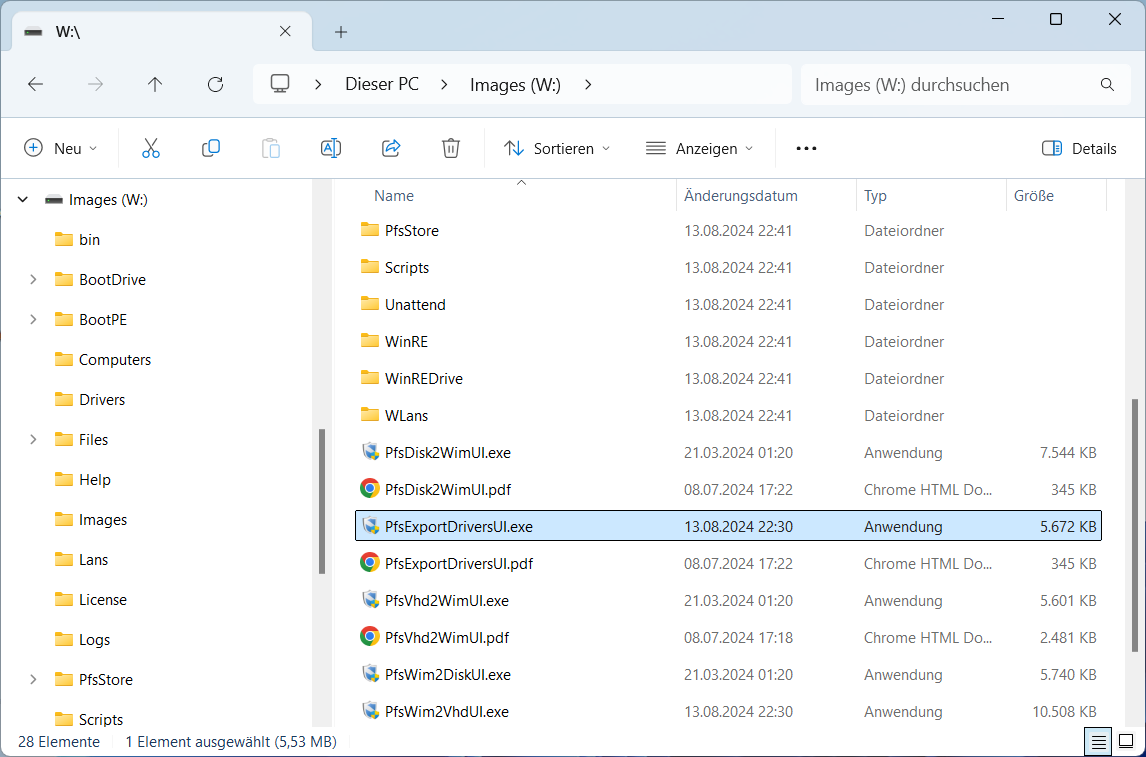Click the Copy icon in toolbar
1146x757 pixels.
coord(211,148)
